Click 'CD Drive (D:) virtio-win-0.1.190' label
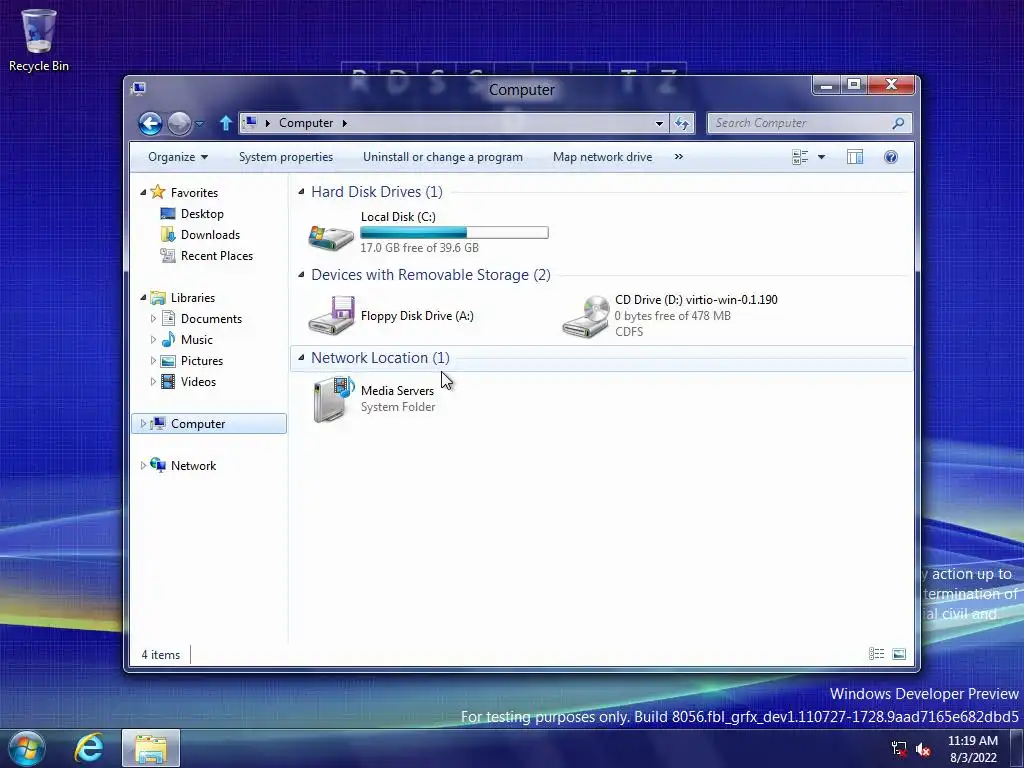The width and height of the screenshot is (1024, 768). (x=696, y=300)
